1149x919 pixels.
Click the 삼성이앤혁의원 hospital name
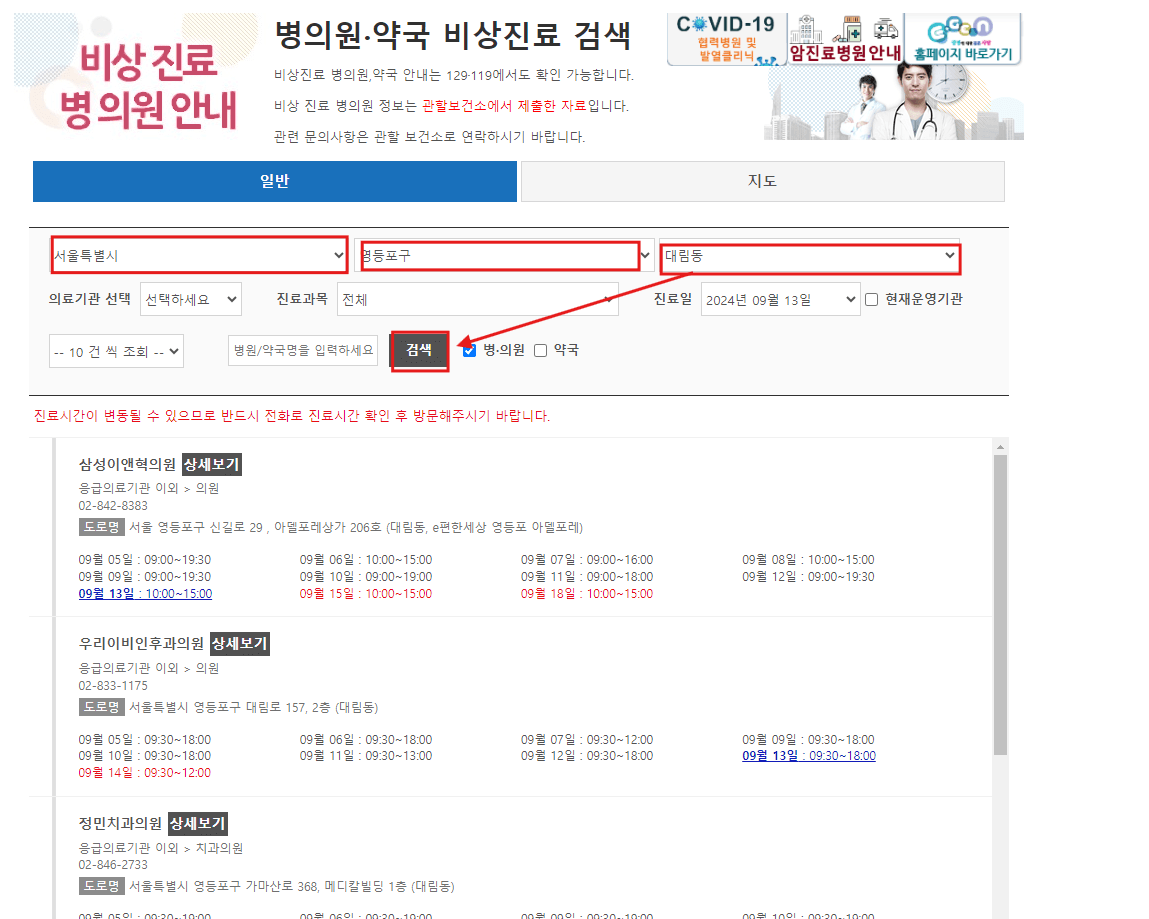[x=128, y=465]
